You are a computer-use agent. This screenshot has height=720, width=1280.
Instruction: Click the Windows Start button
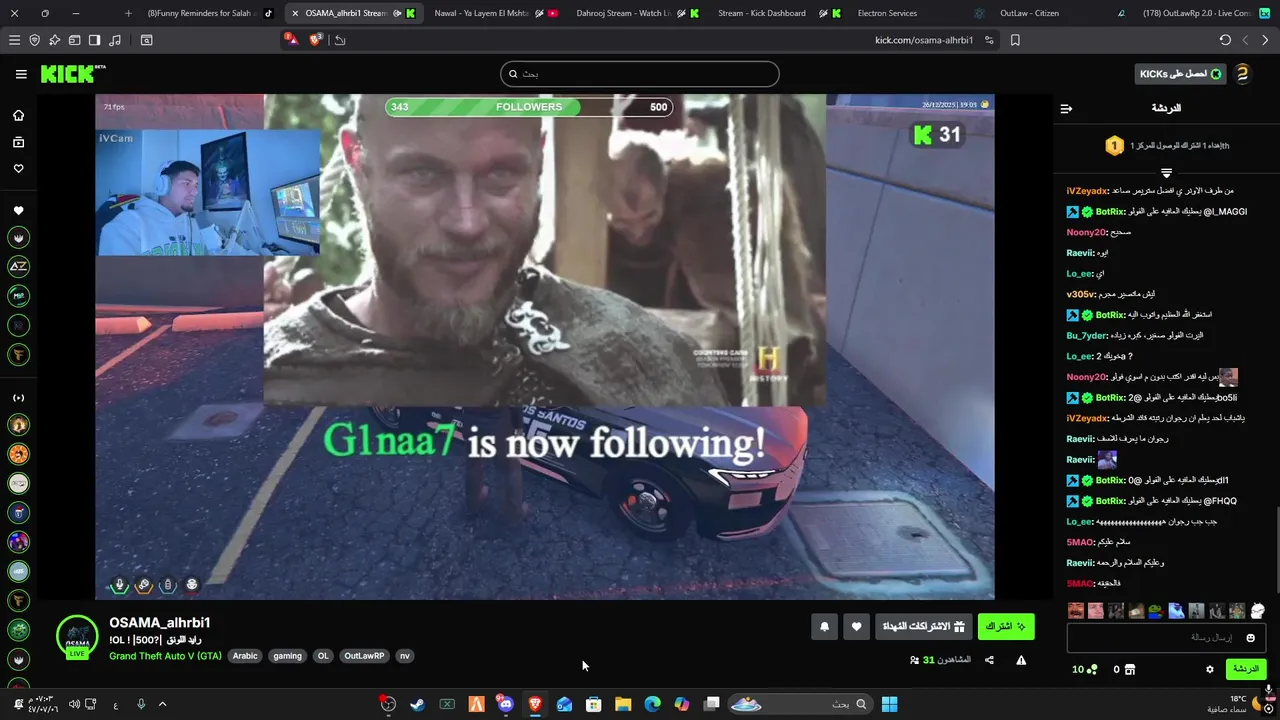[889, 704]
